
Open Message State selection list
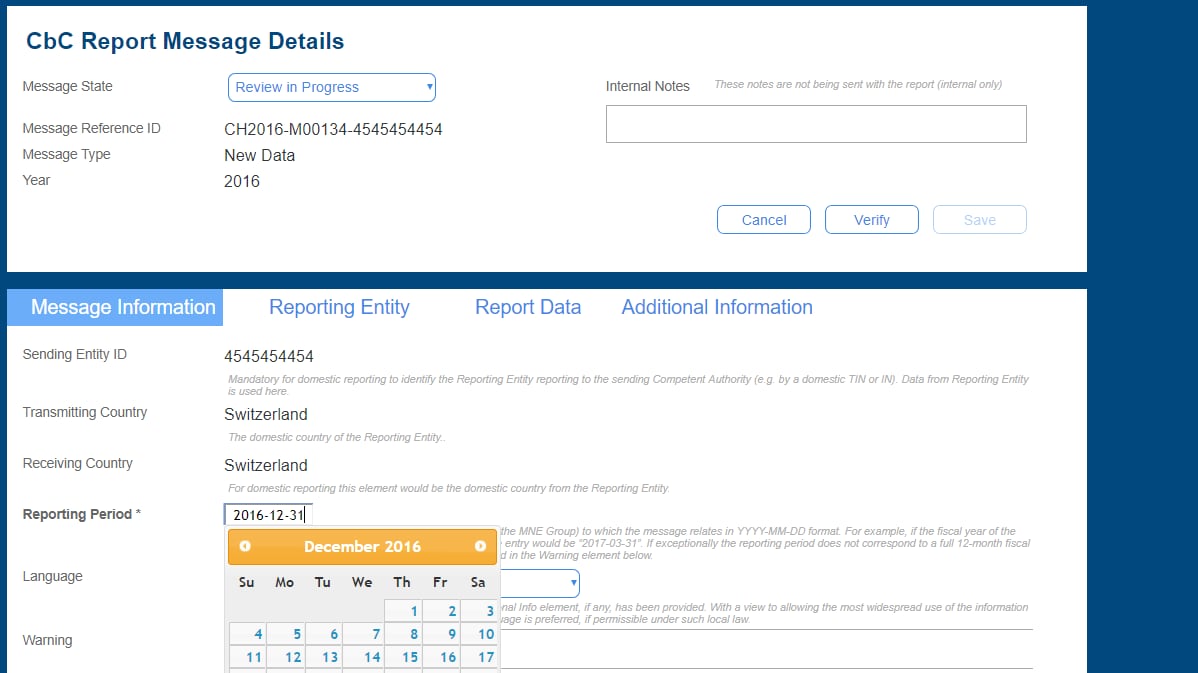tap(331, 87)
